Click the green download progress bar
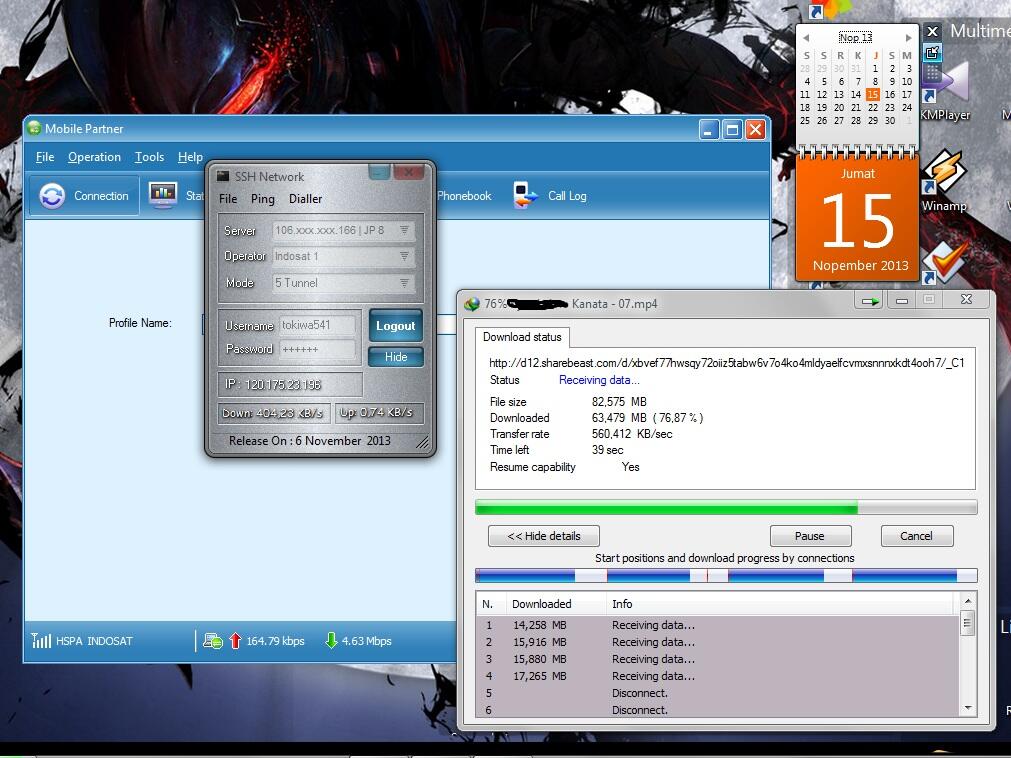Image resolution: width=1011 pixels, height=758 pixels. point(726,507)
